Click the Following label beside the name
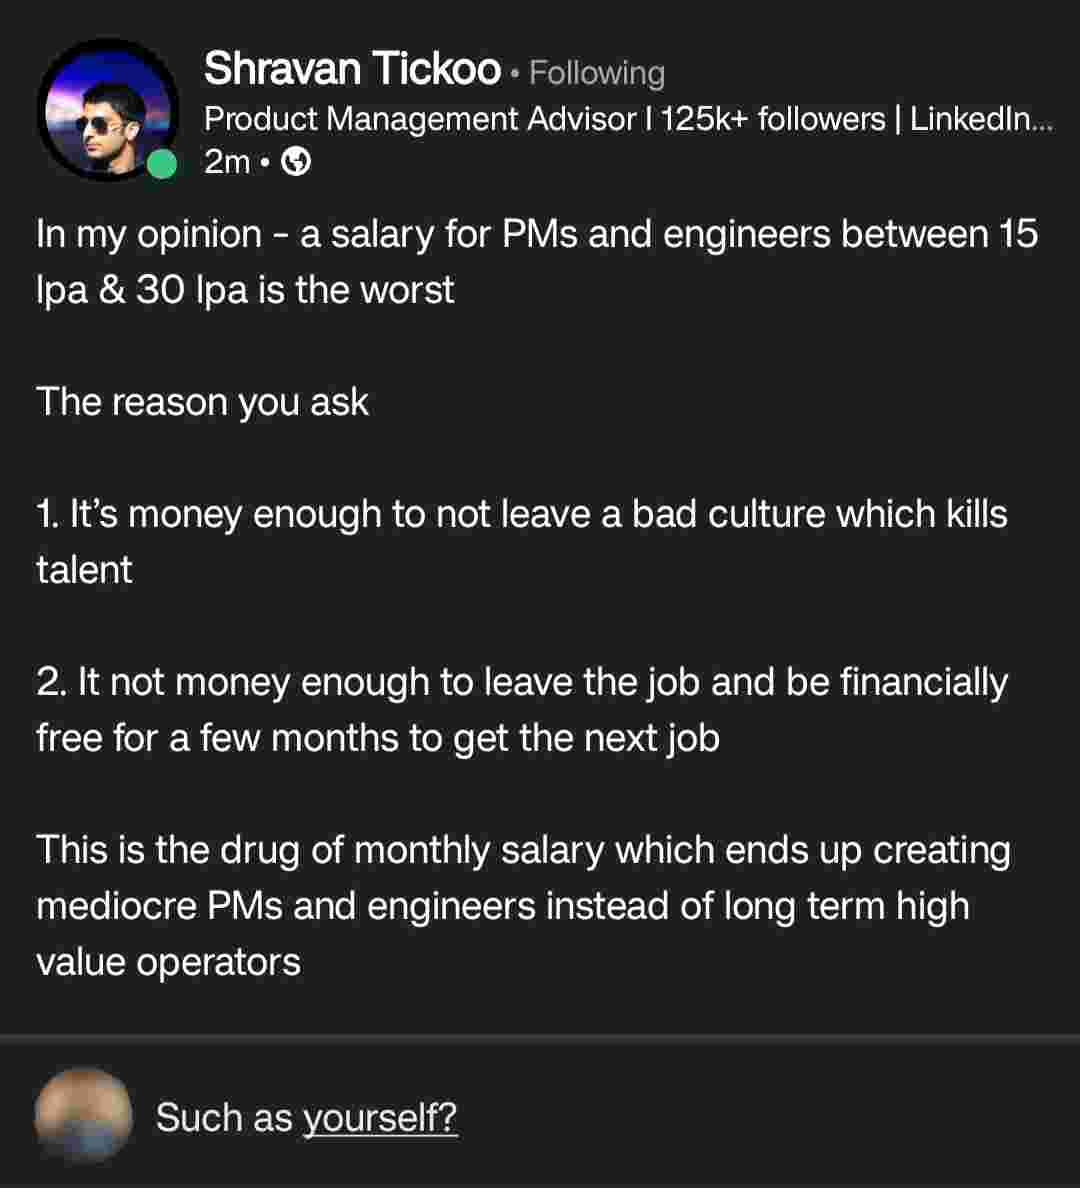This screenshot has height=1188, width=1080. [596, 73]
